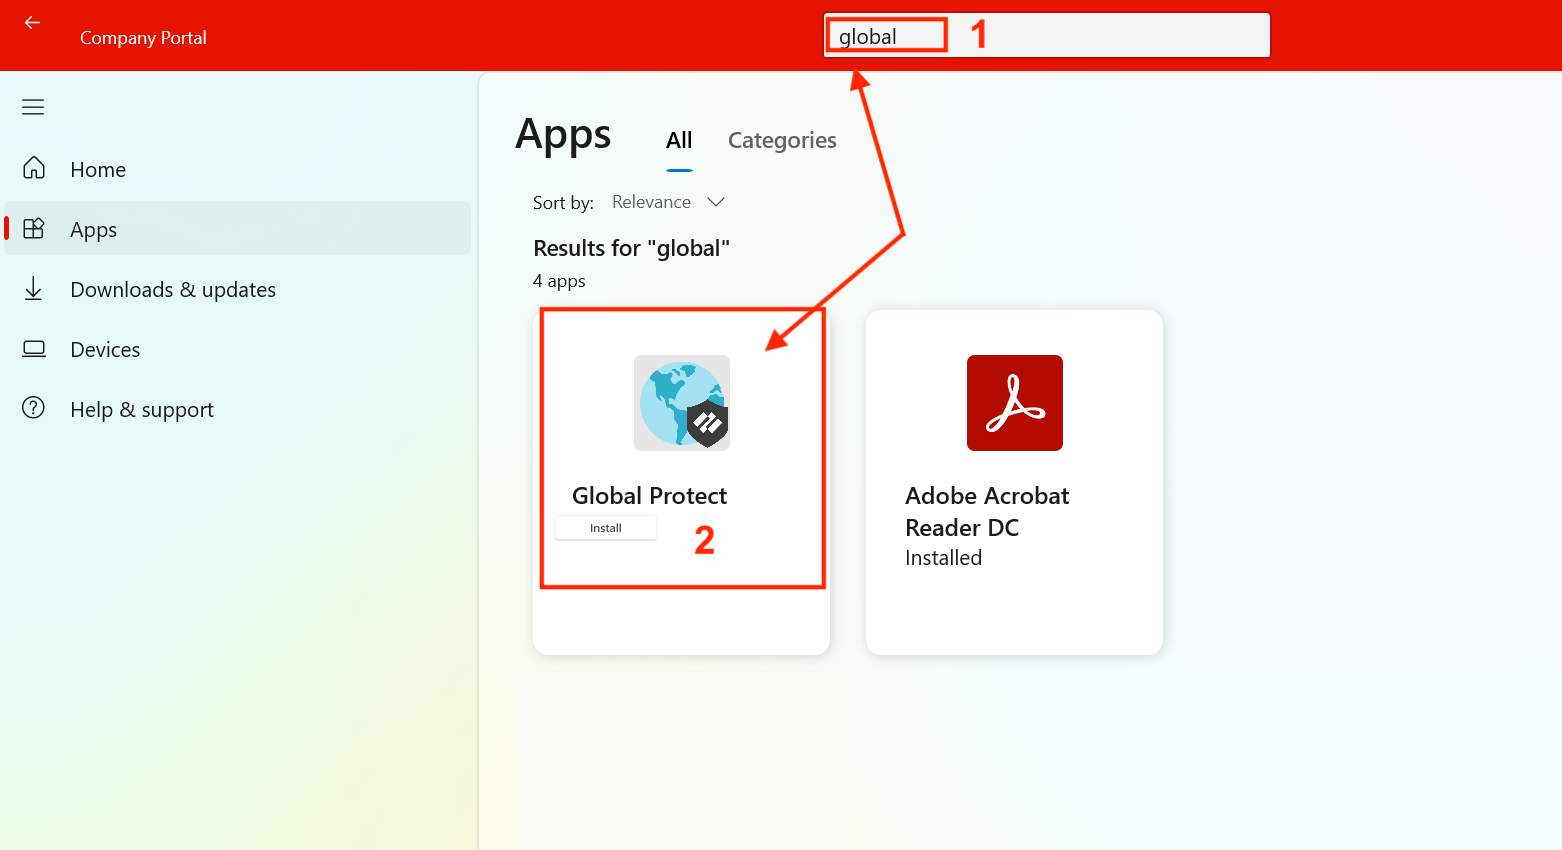Screen dimensions: 1562x850
Task: Open the hamburger navigation menu
Action: pos(33,107)
